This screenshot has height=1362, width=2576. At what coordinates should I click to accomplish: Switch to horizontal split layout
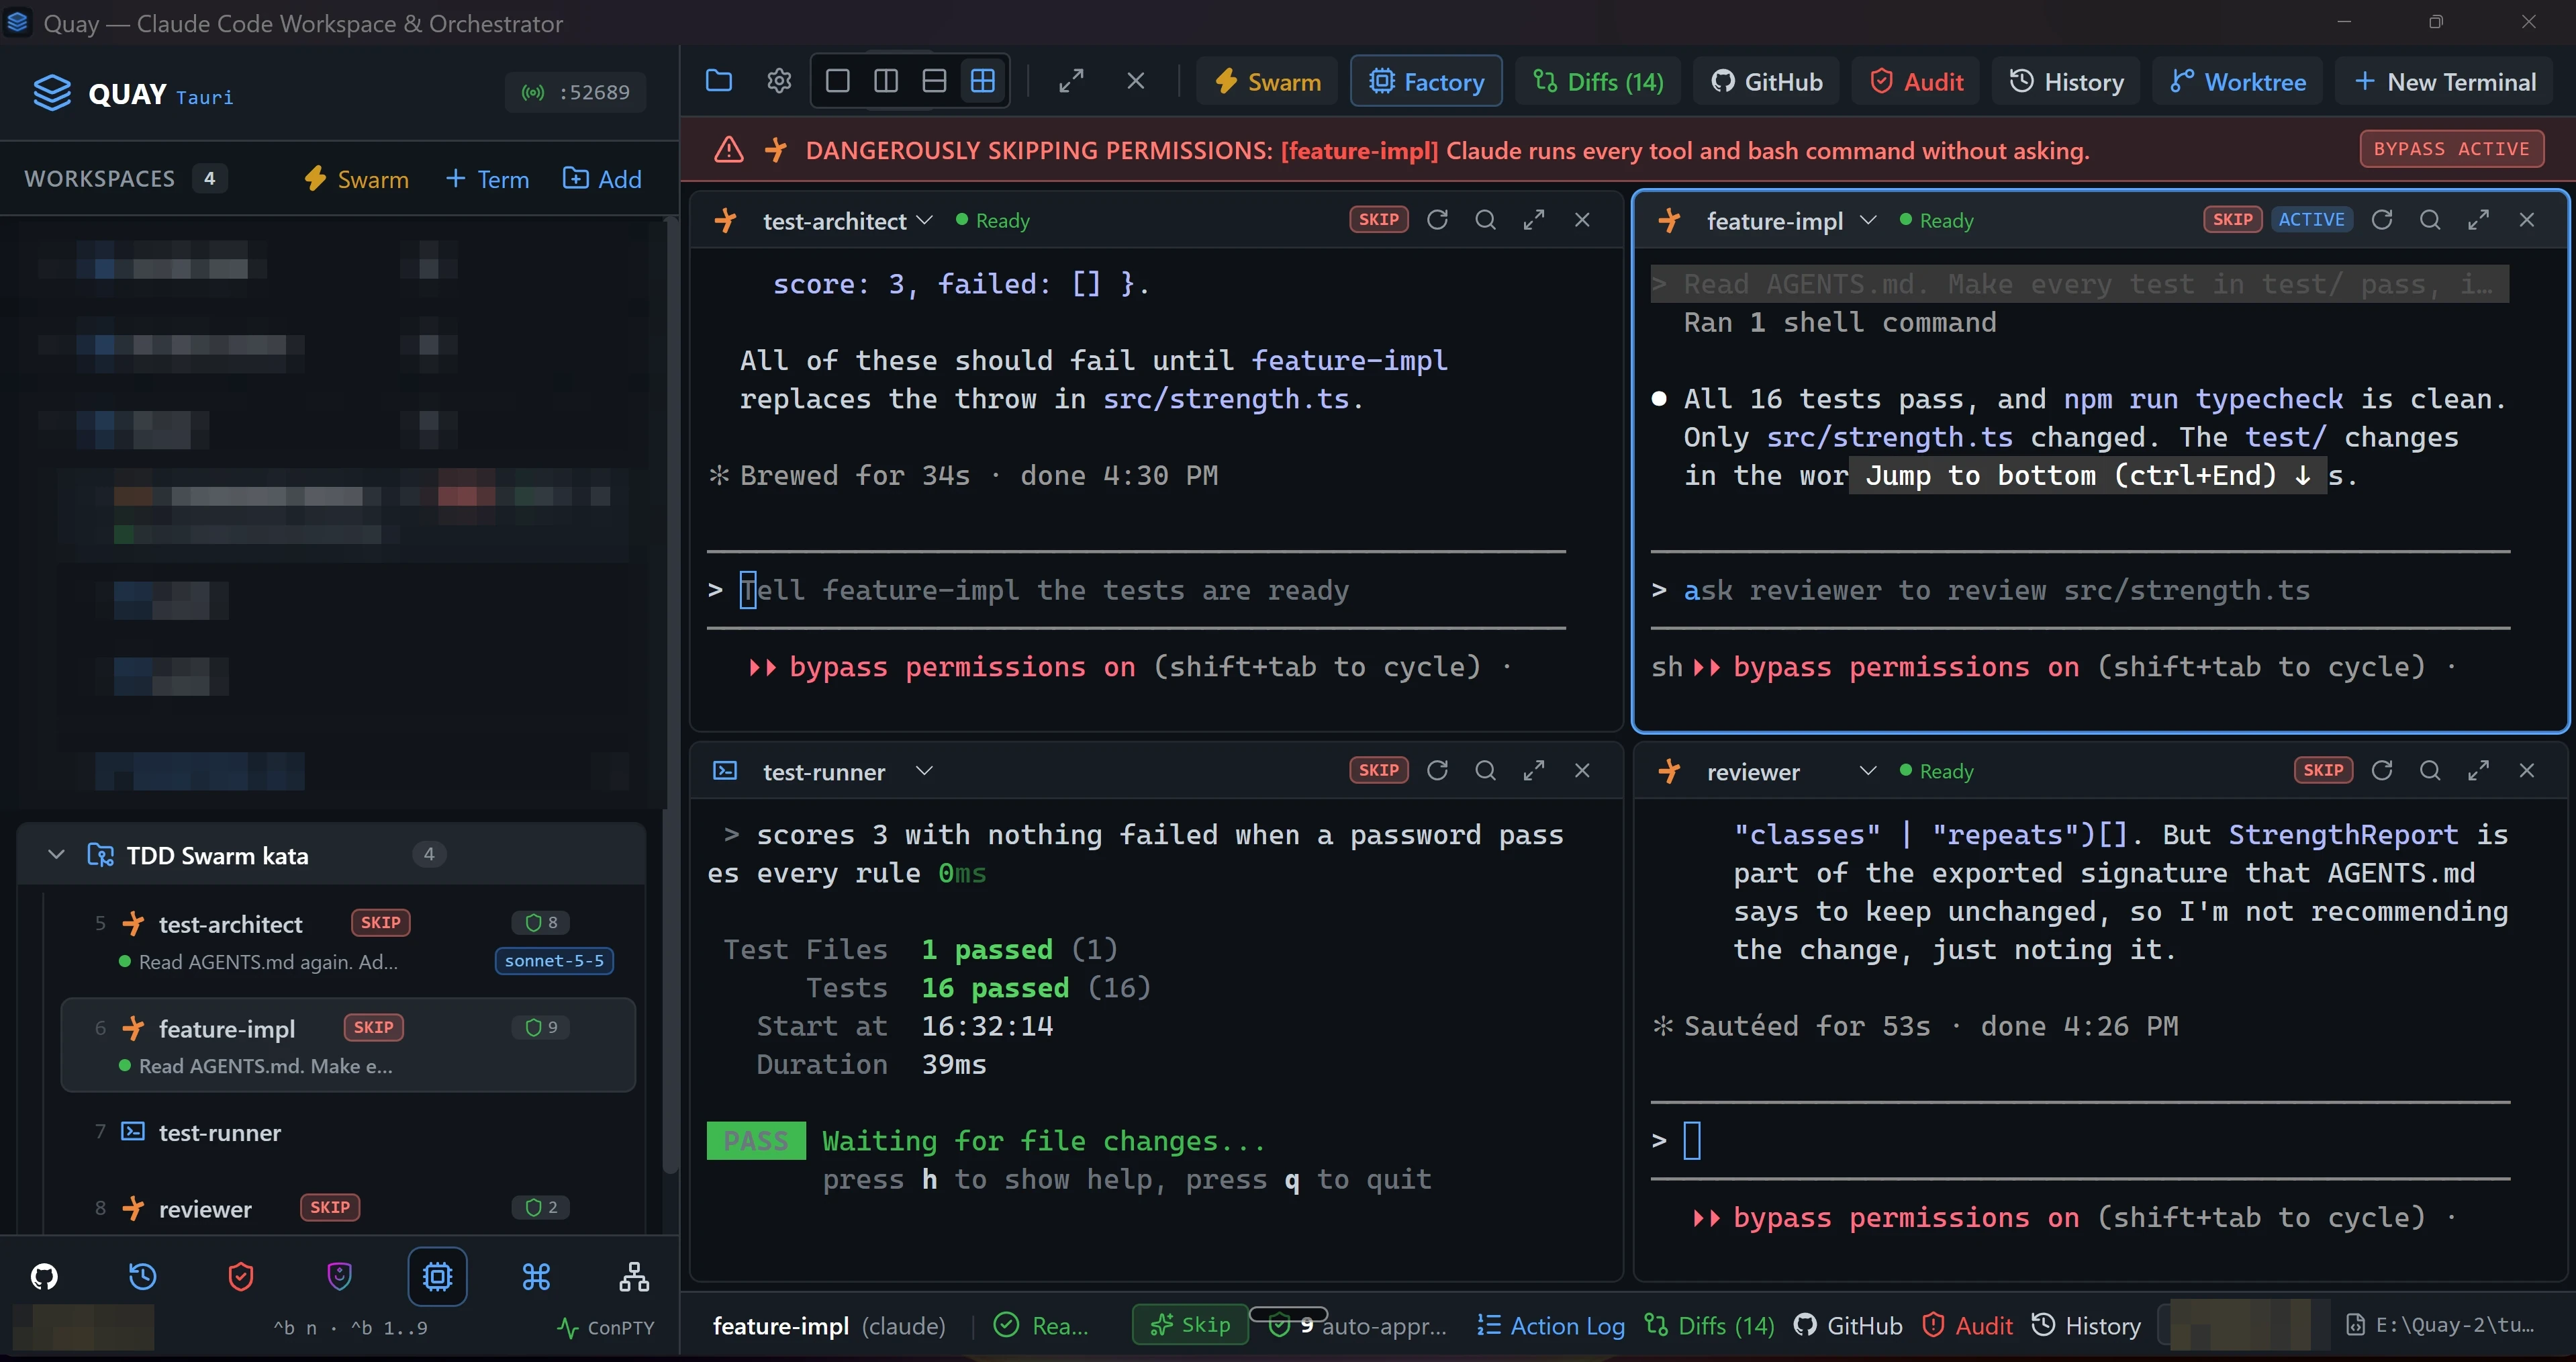click(934, 81)
